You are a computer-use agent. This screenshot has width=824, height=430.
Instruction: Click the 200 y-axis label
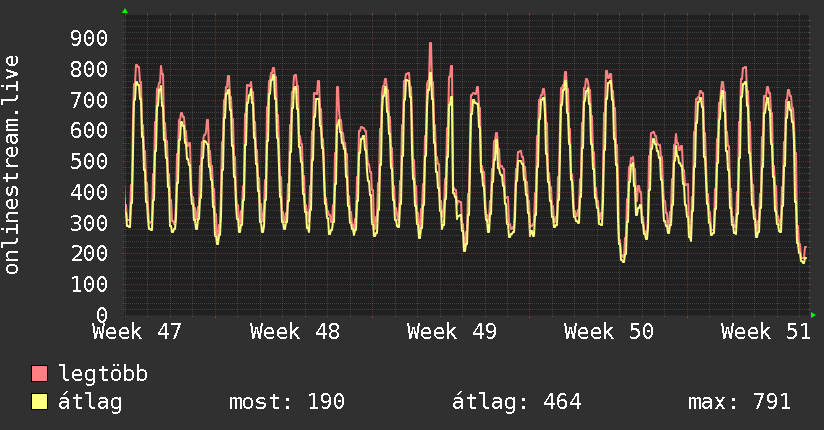[89, 253]
